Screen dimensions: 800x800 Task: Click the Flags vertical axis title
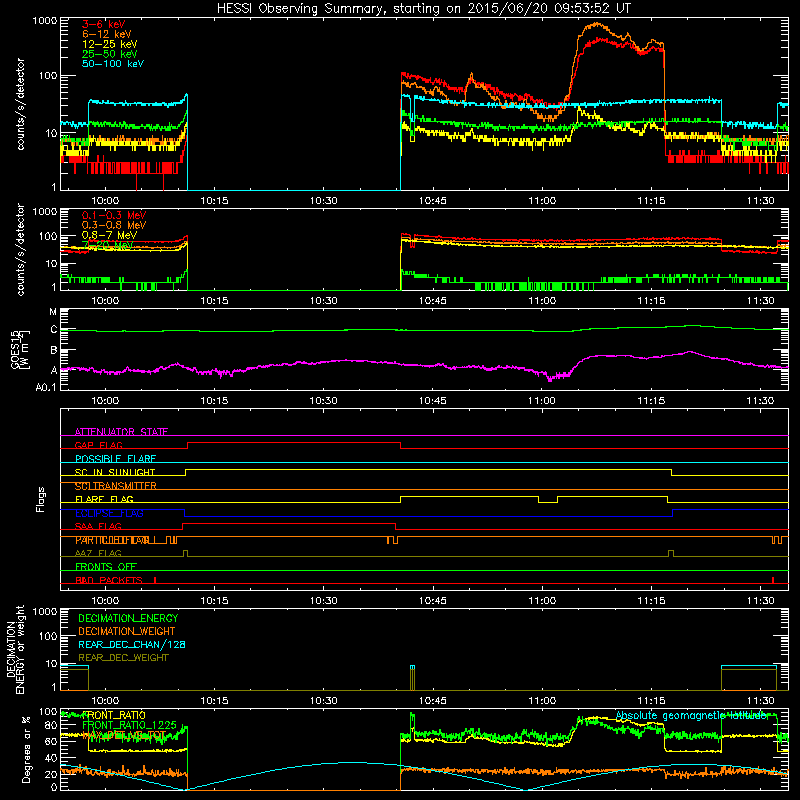pos(41,499)
